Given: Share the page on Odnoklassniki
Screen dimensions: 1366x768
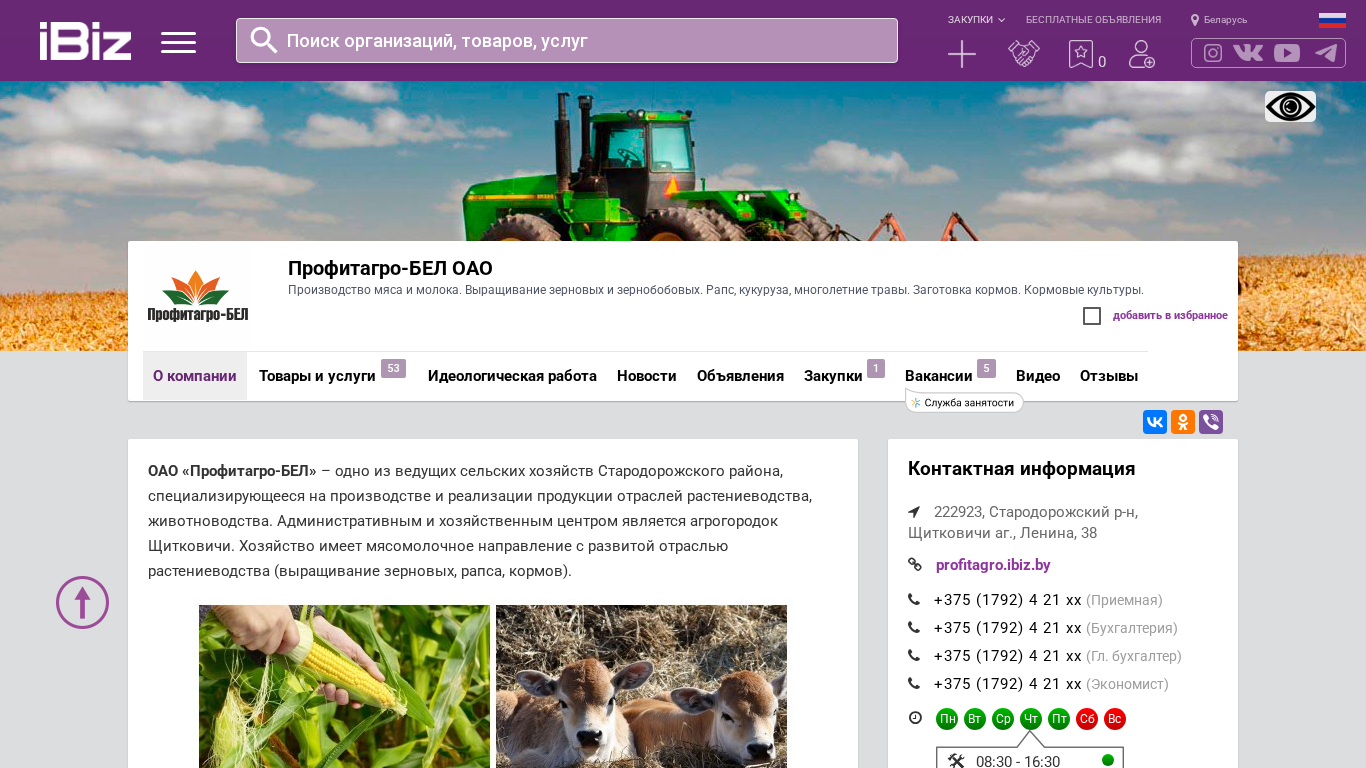Looking at the screenshot, I should point(1183,422).
